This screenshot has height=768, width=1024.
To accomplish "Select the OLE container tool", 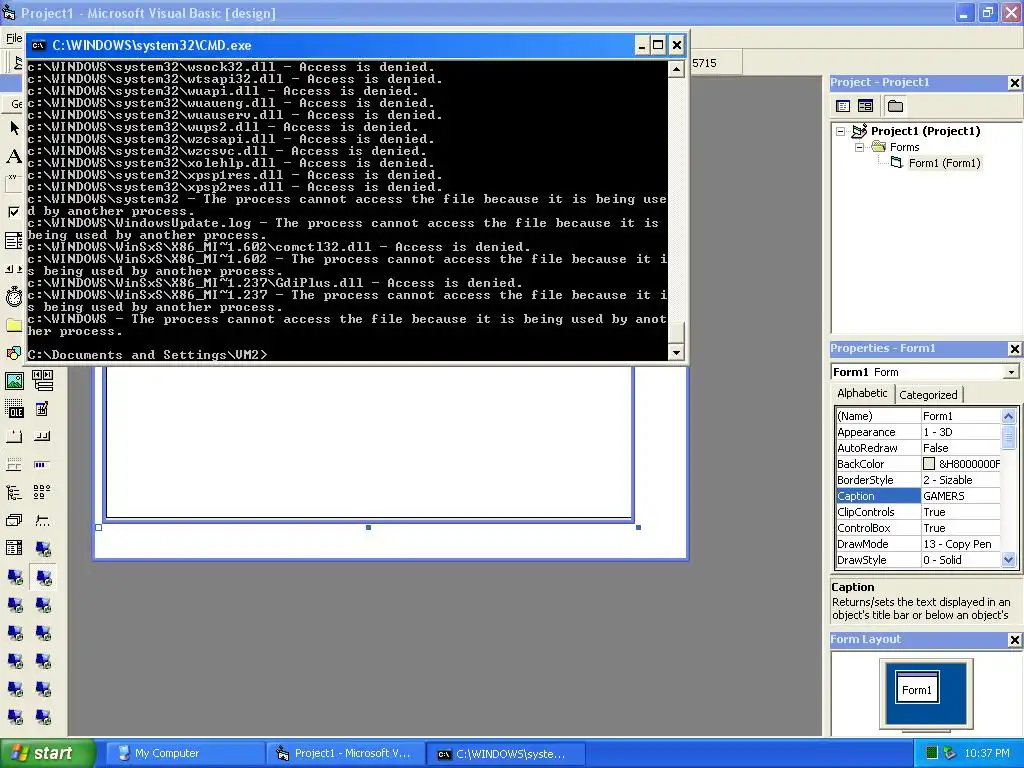I will pos(14,409).
